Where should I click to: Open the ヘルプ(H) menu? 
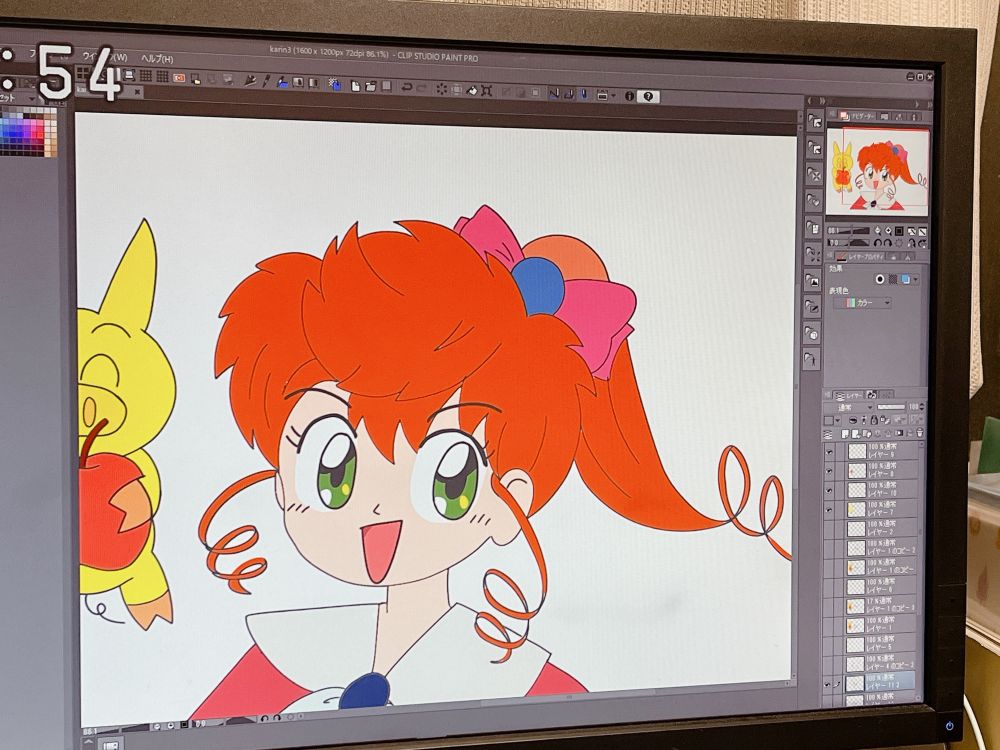(x=157, y=59)
